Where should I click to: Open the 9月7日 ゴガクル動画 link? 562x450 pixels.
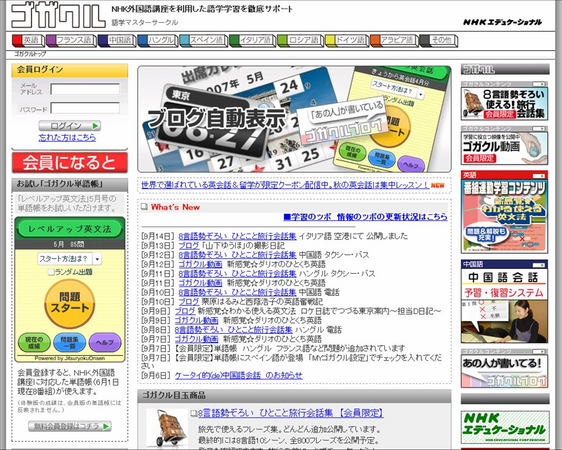pyautogui.click(x=196, y=339)
